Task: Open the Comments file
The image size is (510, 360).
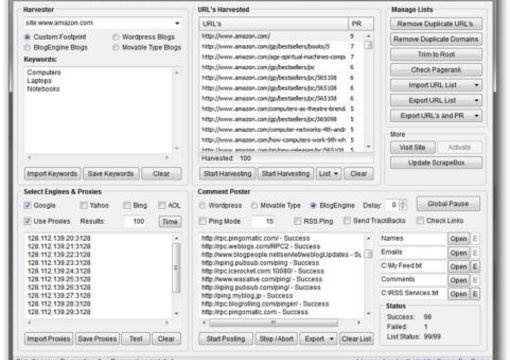Action: (x=459, y=280)
